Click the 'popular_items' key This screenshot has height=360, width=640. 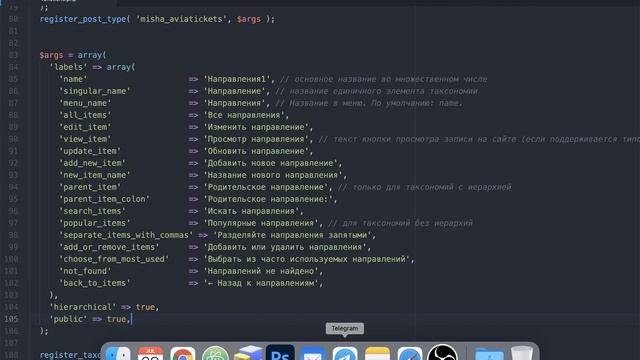click(95, 223)
